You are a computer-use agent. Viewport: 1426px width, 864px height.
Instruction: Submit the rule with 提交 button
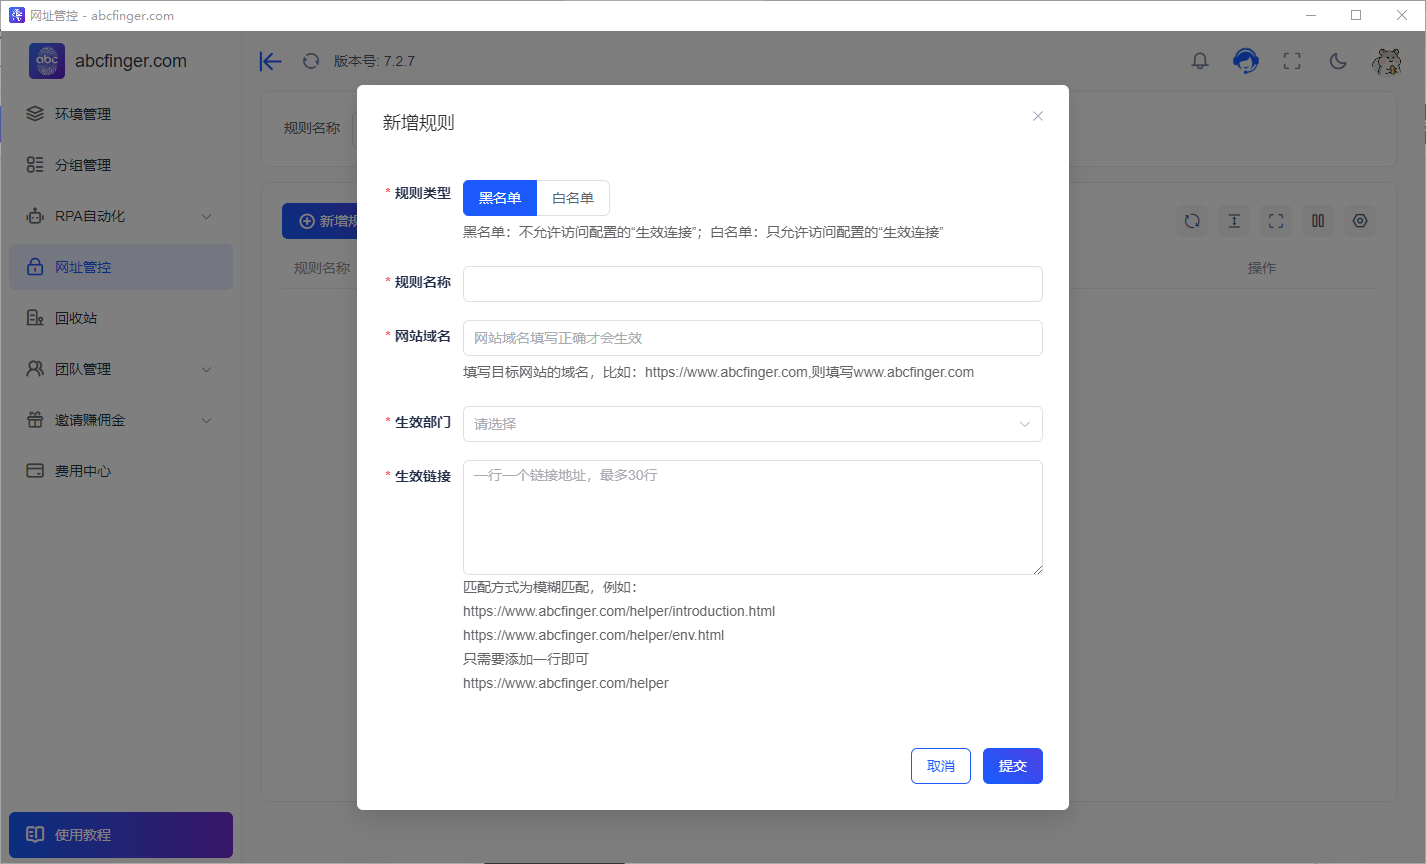(x=1013, y=766)
